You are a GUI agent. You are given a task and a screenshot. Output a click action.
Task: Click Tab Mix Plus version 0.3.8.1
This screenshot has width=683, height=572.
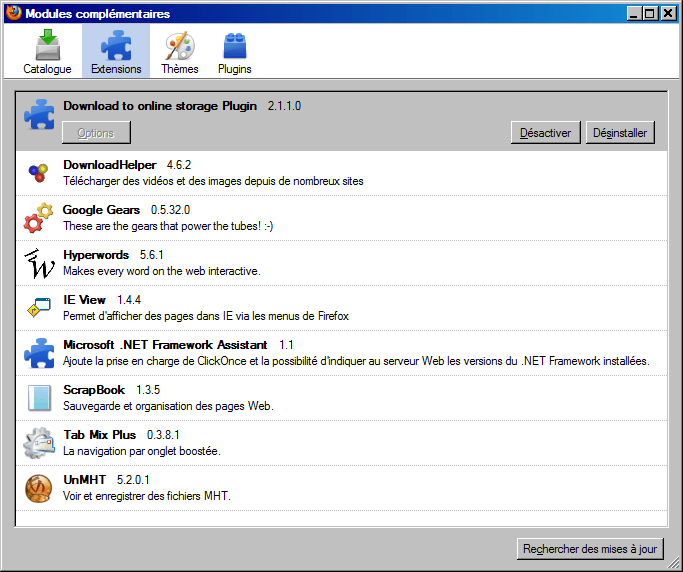pos(163,435)
